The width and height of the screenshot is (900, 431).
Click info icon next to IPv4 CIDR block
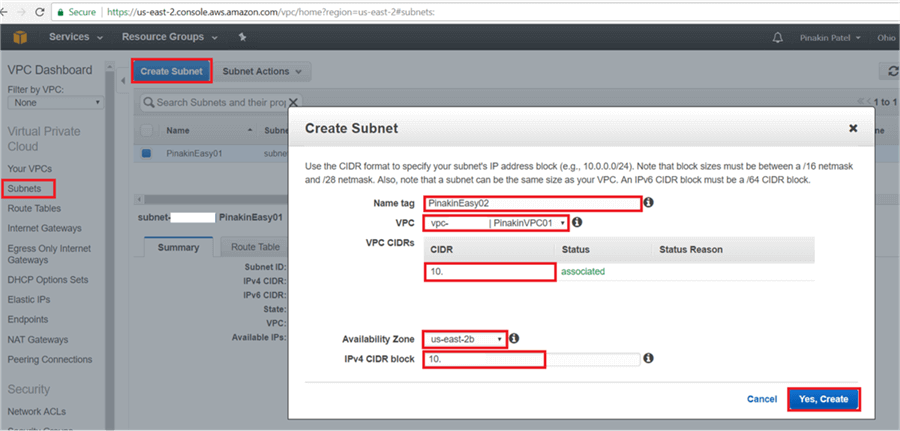click(x=649, y=358)
